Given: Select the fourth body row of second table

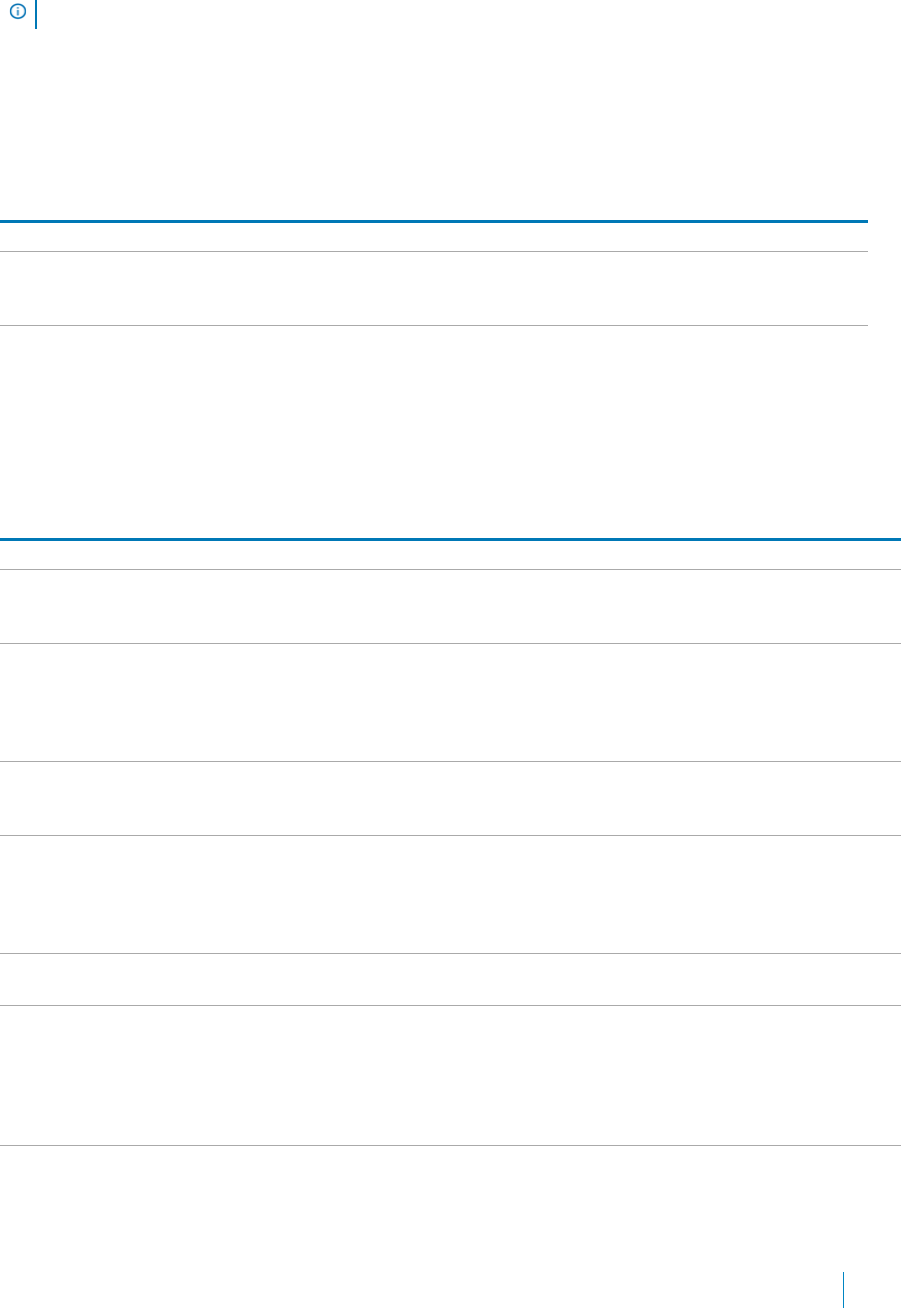Looking at the screenshot, I should tap(450, 894).
